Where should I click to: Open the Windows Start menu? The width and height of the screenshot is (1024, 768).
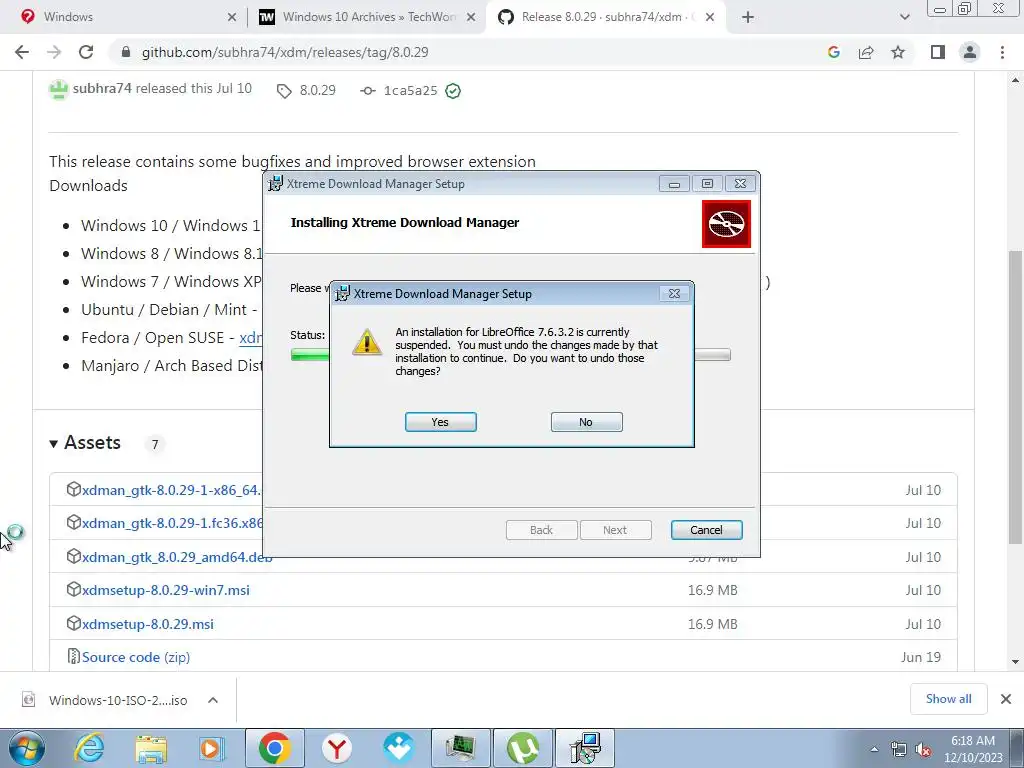point(27,748)
